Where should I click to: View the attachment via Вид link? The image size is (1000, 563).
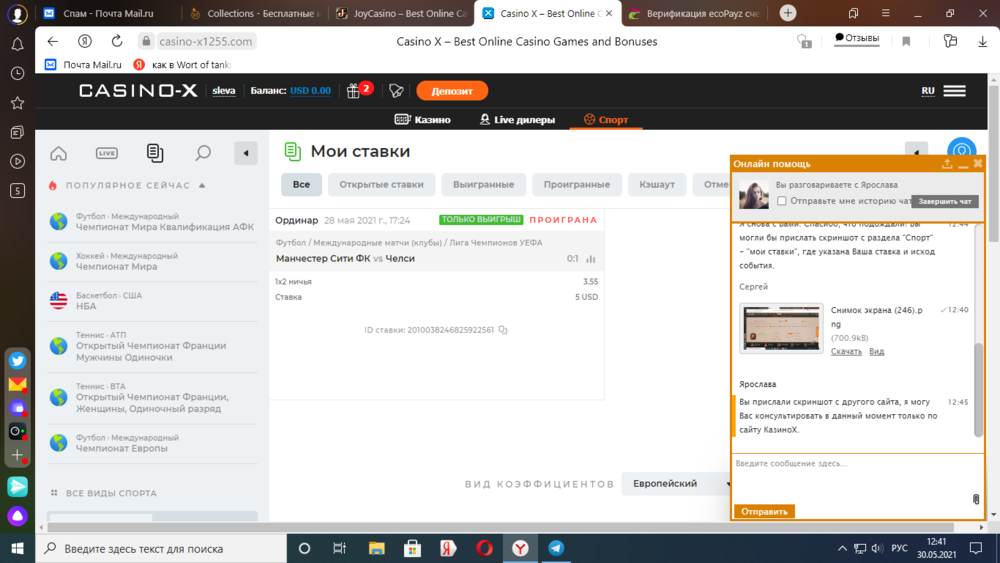[876, 351]
